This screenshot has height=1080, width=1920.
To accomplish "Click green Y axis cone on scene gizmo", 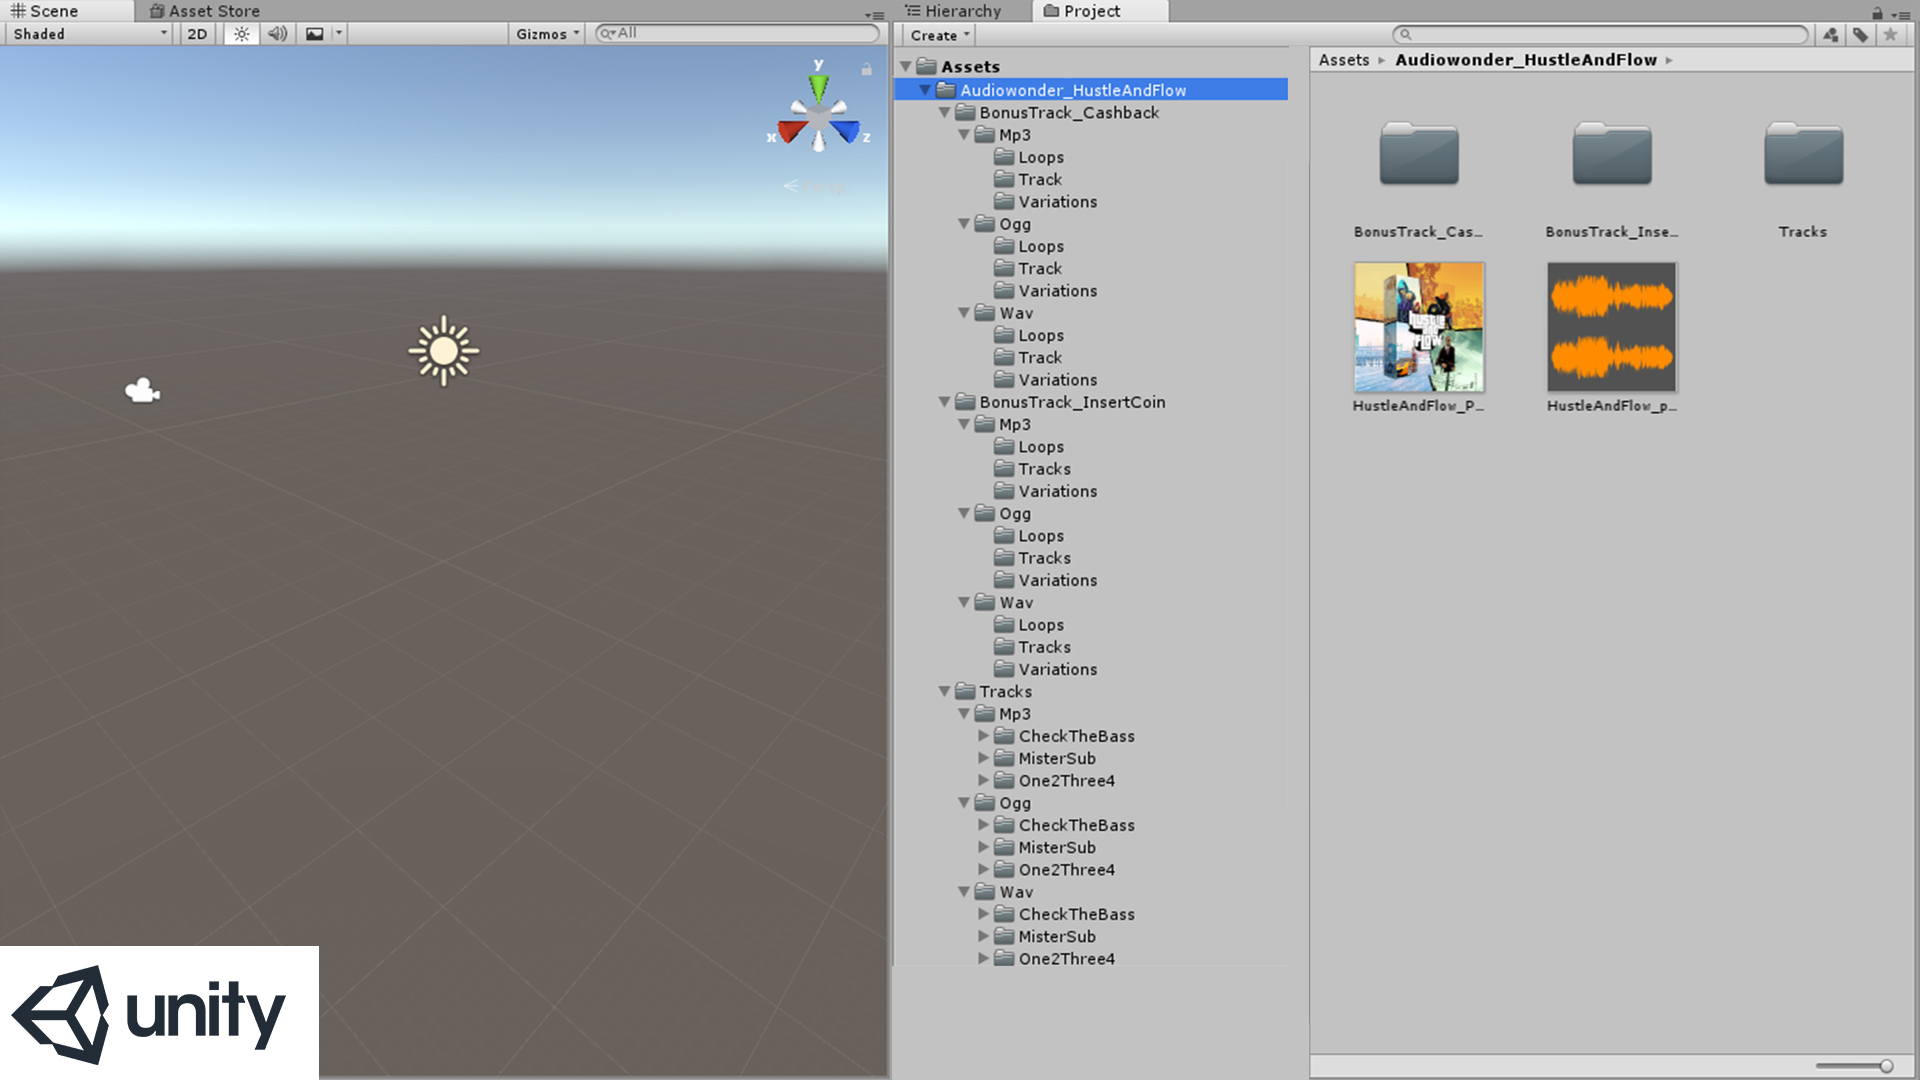I will point(819,88).
